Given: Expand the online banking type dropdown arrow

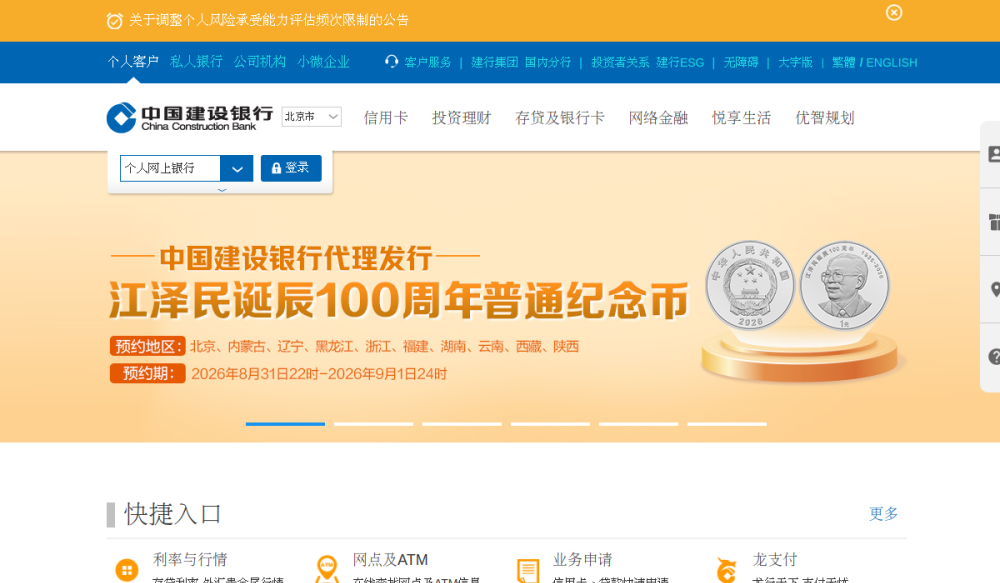Looking at the screenshot, I should (x=237, y=168).
